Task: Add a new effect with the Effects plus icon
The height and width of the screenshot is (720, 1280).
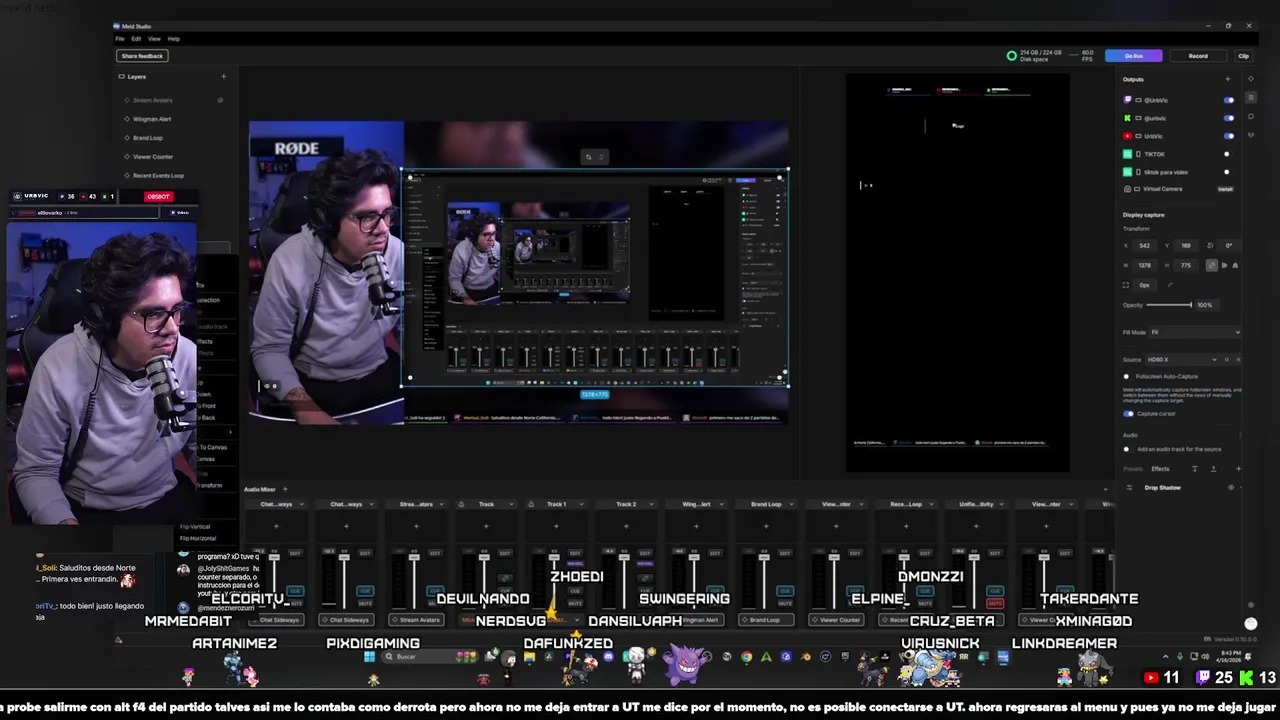Action: pyautogui.click(x=1239, y=468)
